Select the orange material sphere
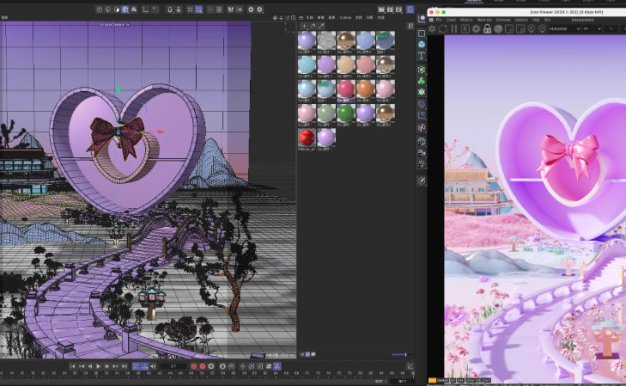This screenshot has width=626, height=386. [x=365, y=89]
